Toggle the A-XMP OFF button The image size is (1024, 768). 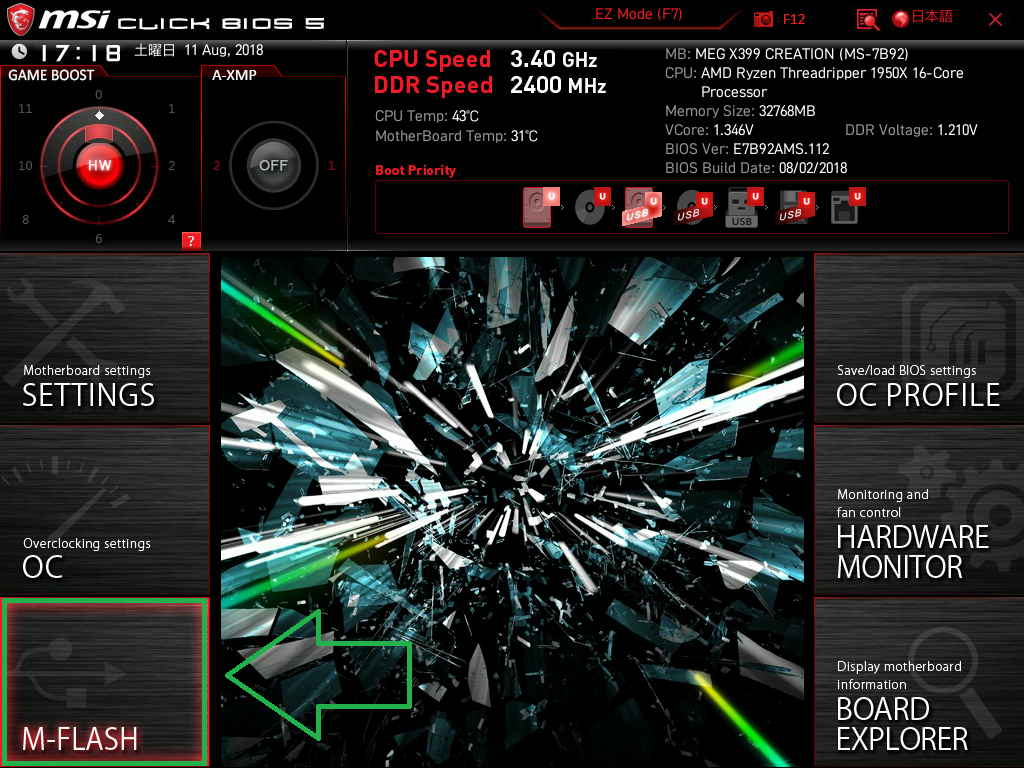[x=273, y=165]
